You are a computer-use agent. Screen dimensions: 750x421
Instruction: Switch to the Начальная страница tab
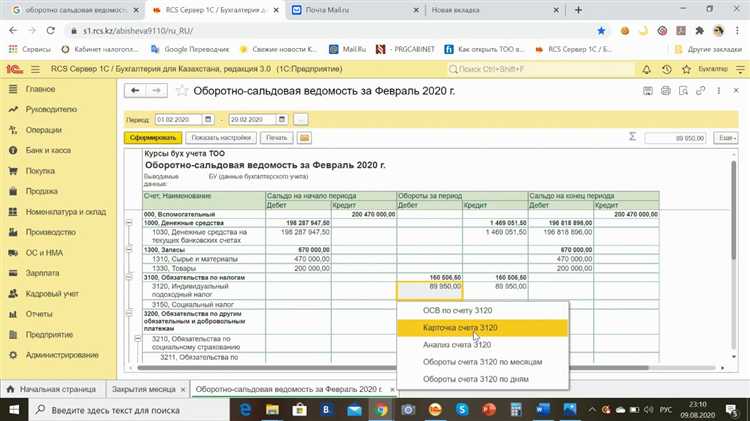coord(52,389)
